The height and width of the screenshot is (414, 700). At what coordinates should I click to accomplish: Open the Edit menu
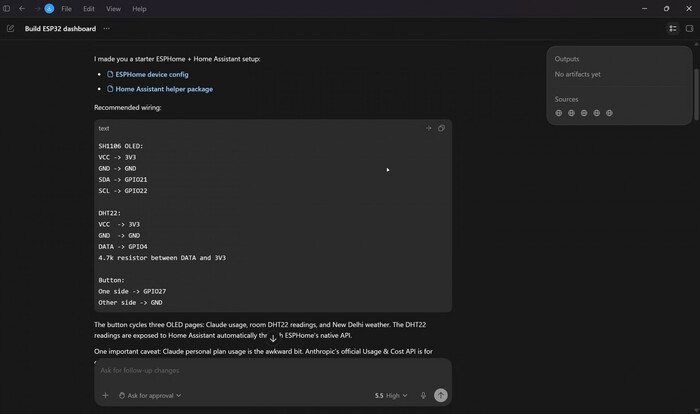[89, 9]
